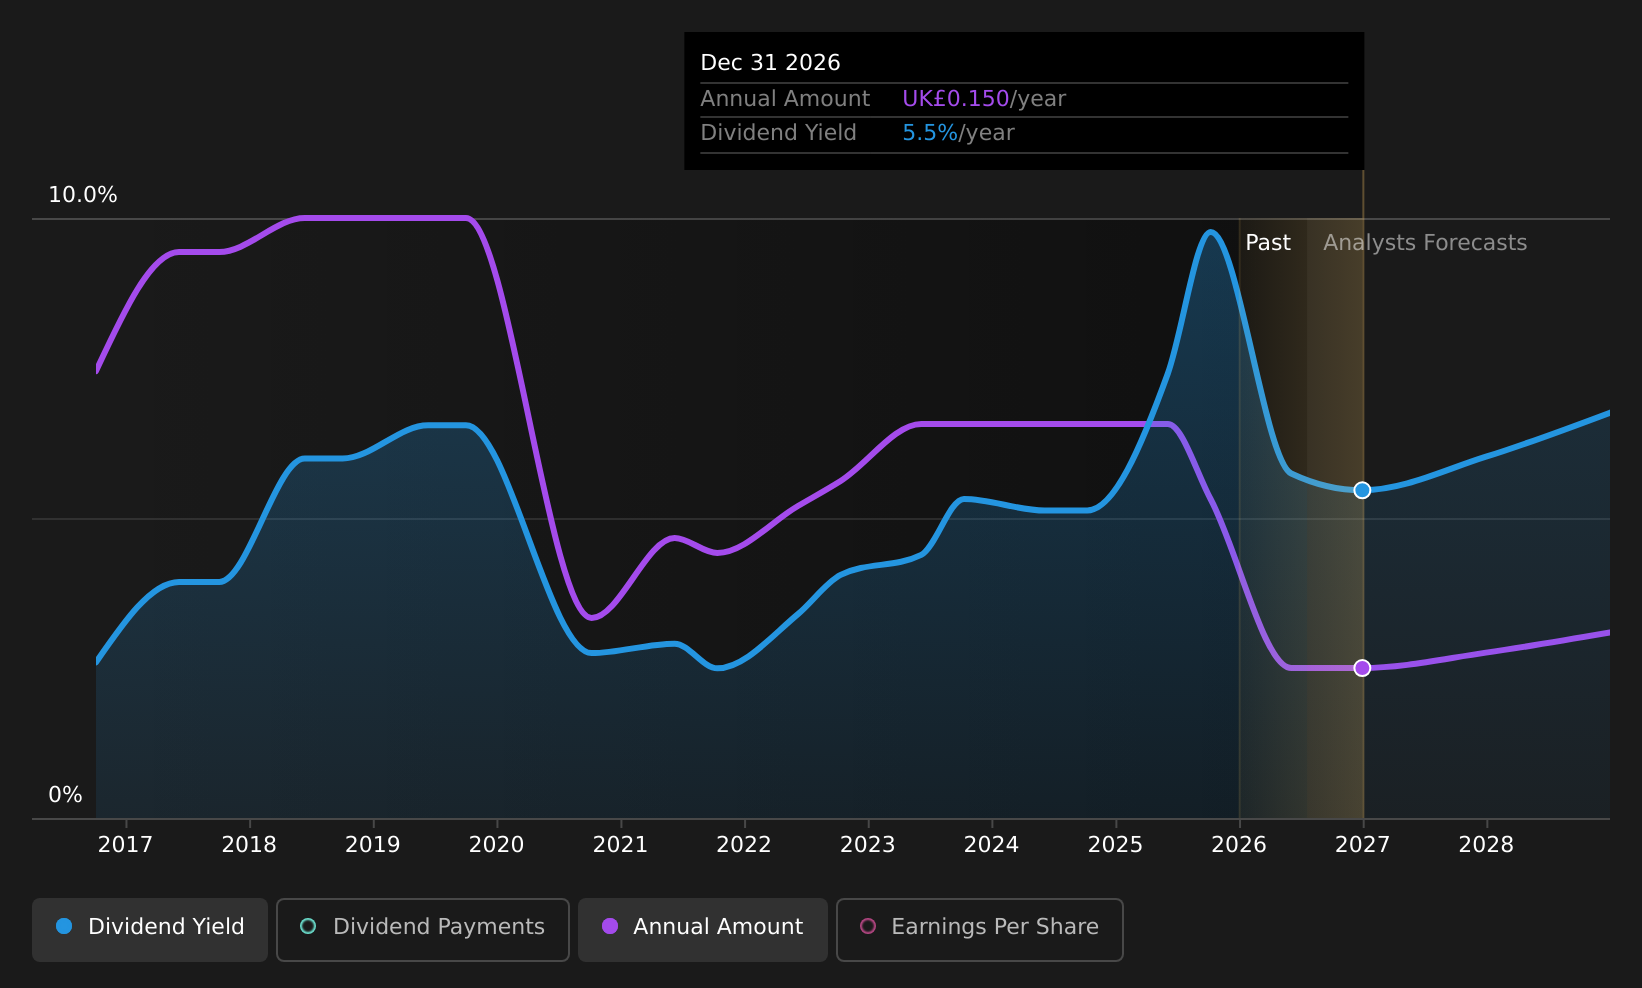Click the 2017 x-axis label
This screenshot has height=988, width=1642.
[125, 845]
